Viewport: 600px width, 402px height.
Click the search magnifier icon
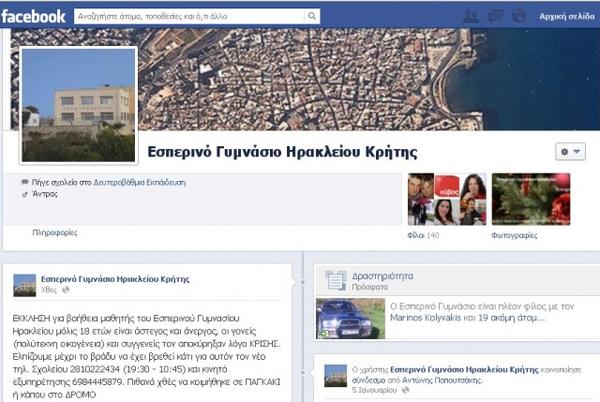click(x=312, y=16)
